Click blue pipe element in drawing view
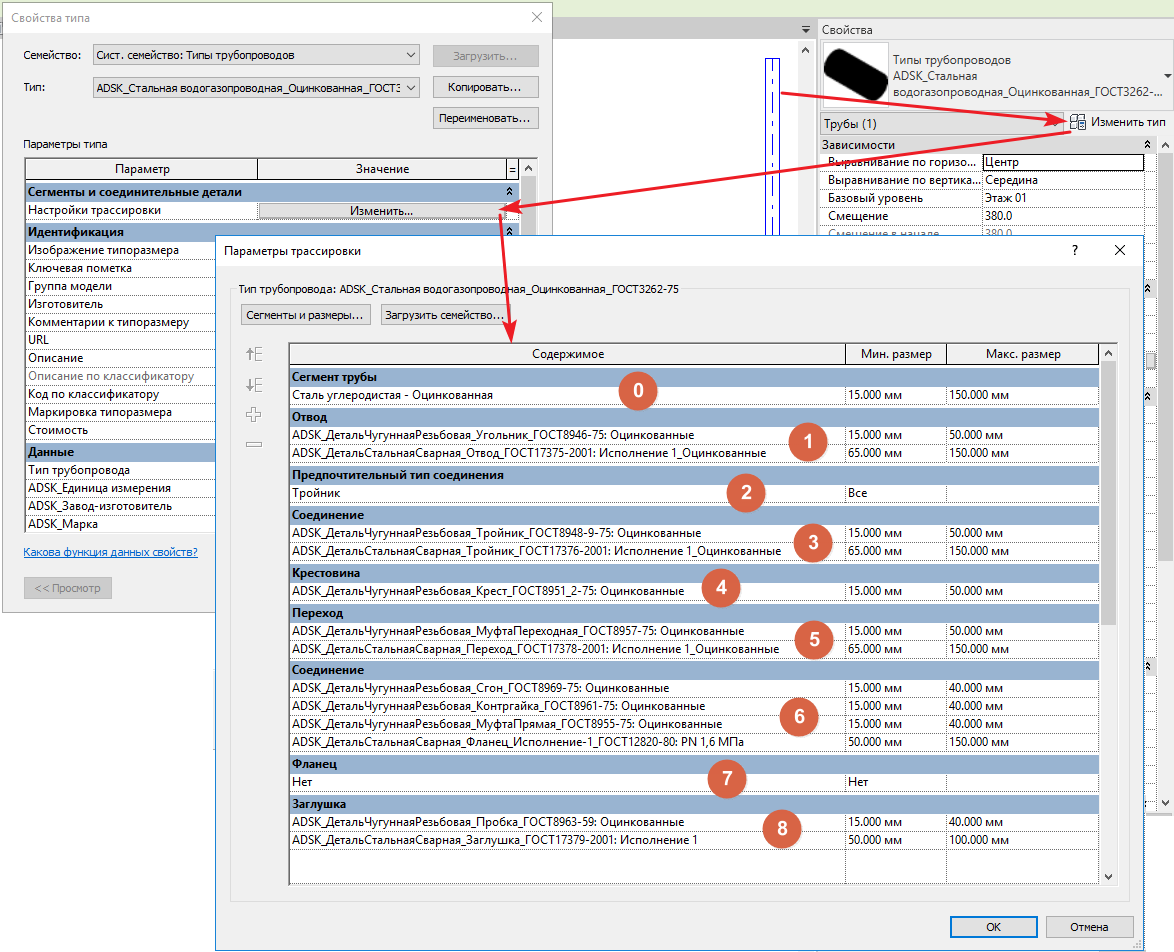Viewport: 1174px width, 952px height. (x=772, y=146)
